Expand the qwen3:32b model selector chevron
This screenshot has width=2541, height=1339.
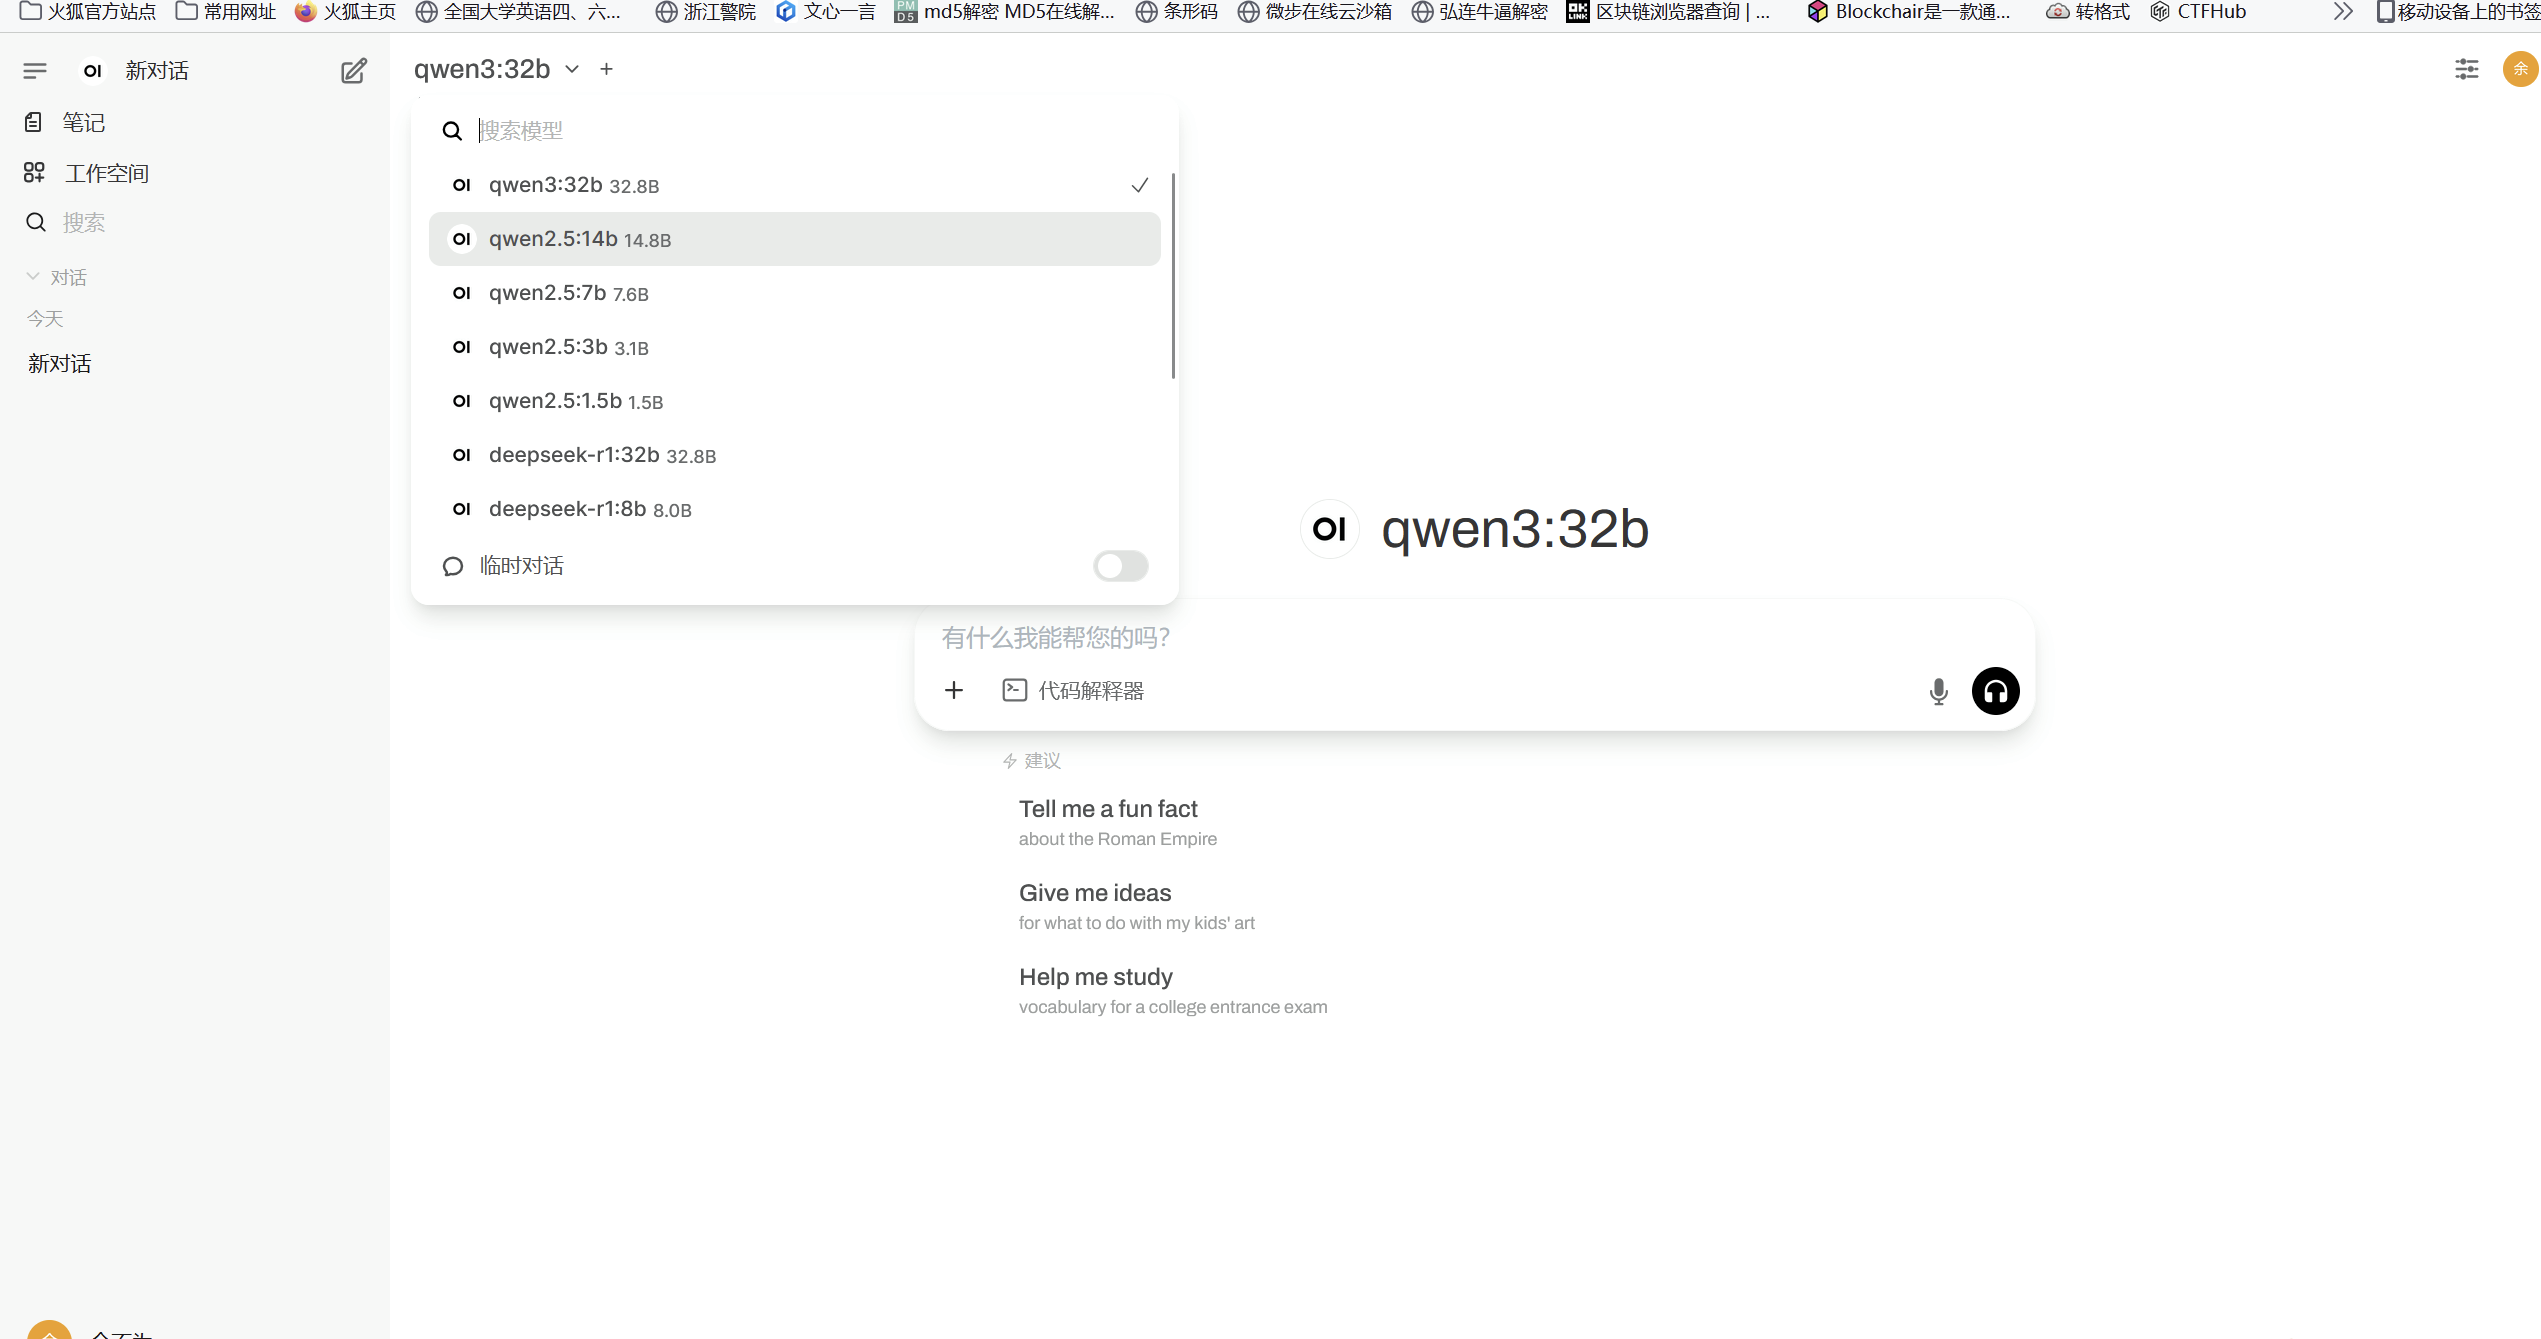tap(572, 69)
